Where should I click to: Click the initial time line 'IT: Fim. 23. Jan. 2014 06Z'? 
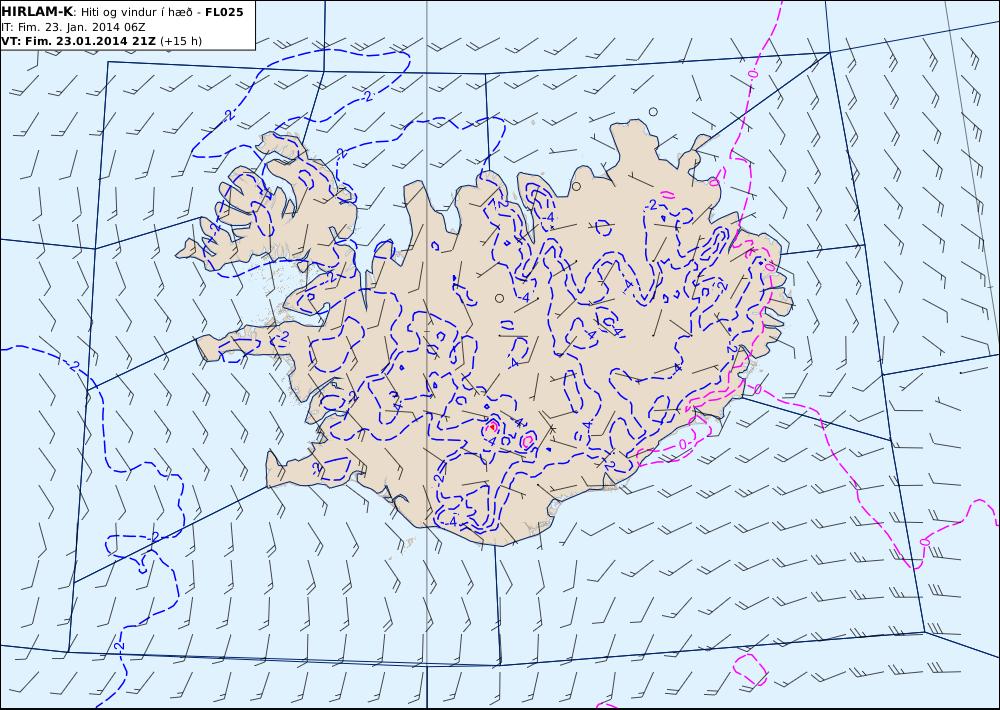point(74,27)
